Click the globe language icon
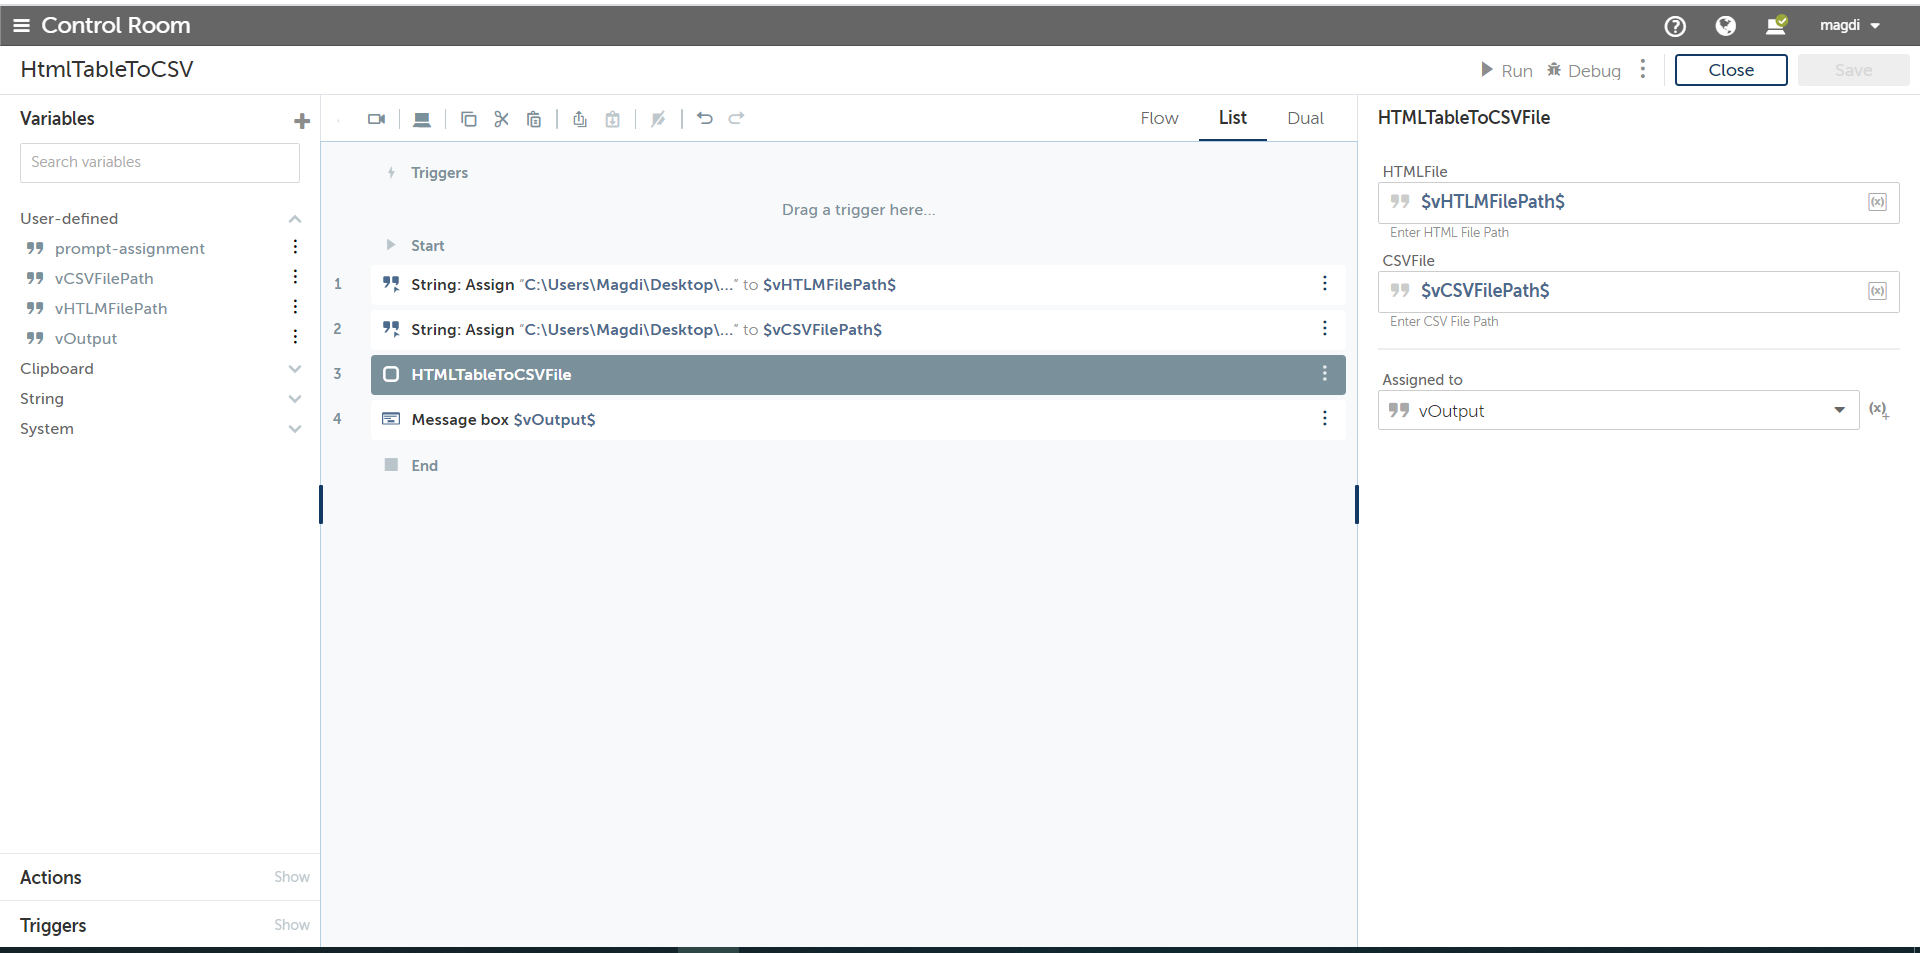Screen dimensions: 1920x953 (x=1725, y=26)
